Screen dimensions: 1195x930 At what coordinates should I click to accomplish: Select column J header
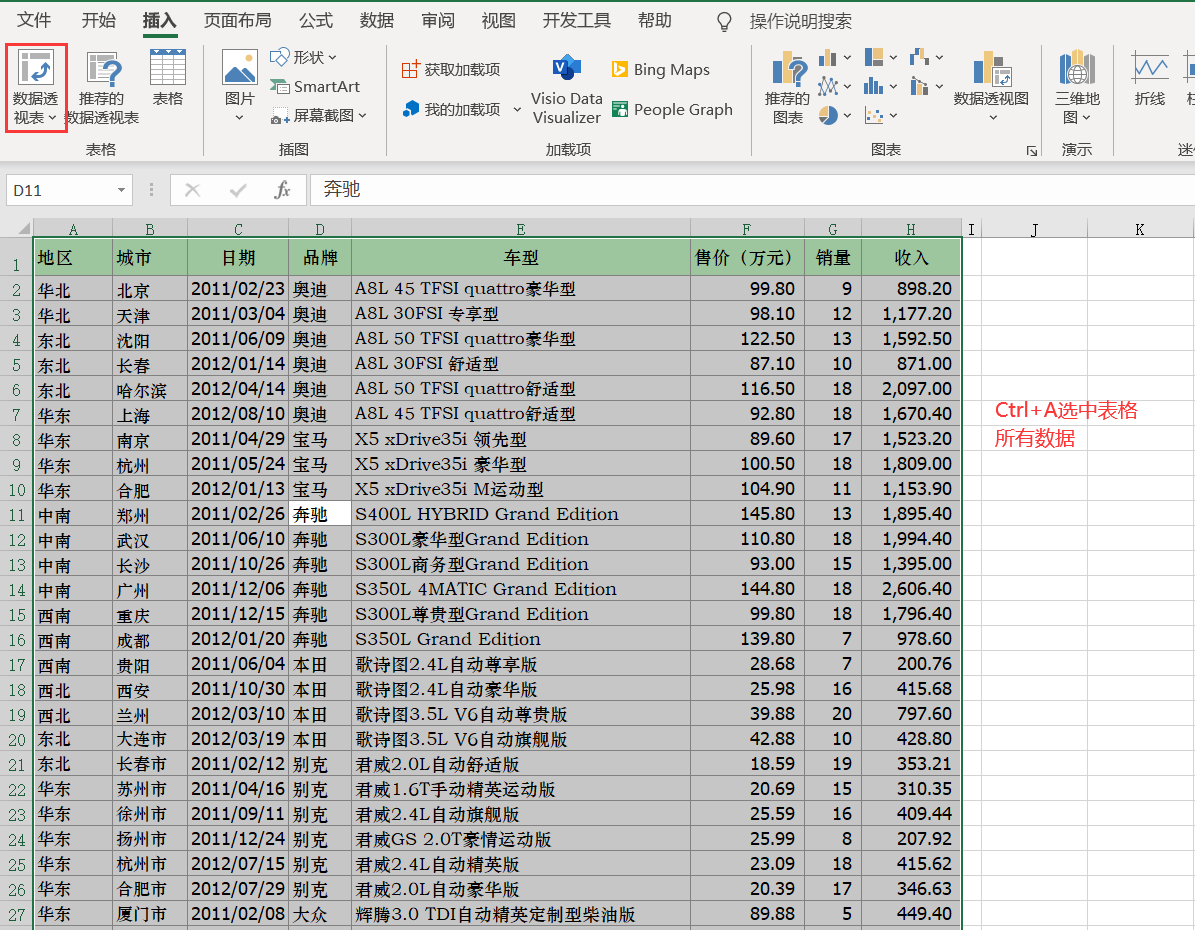[x=1033, y=229]
